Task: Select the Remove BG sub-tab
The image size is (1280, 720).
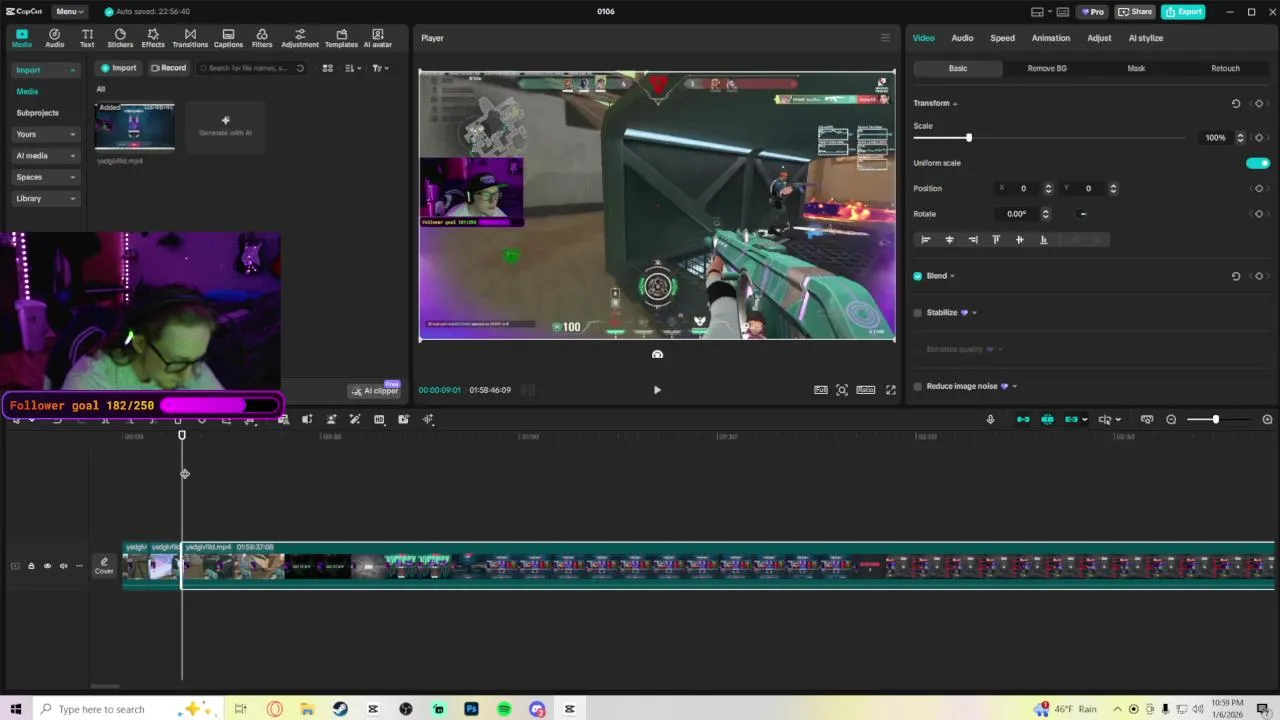Action: point(1047,68)
